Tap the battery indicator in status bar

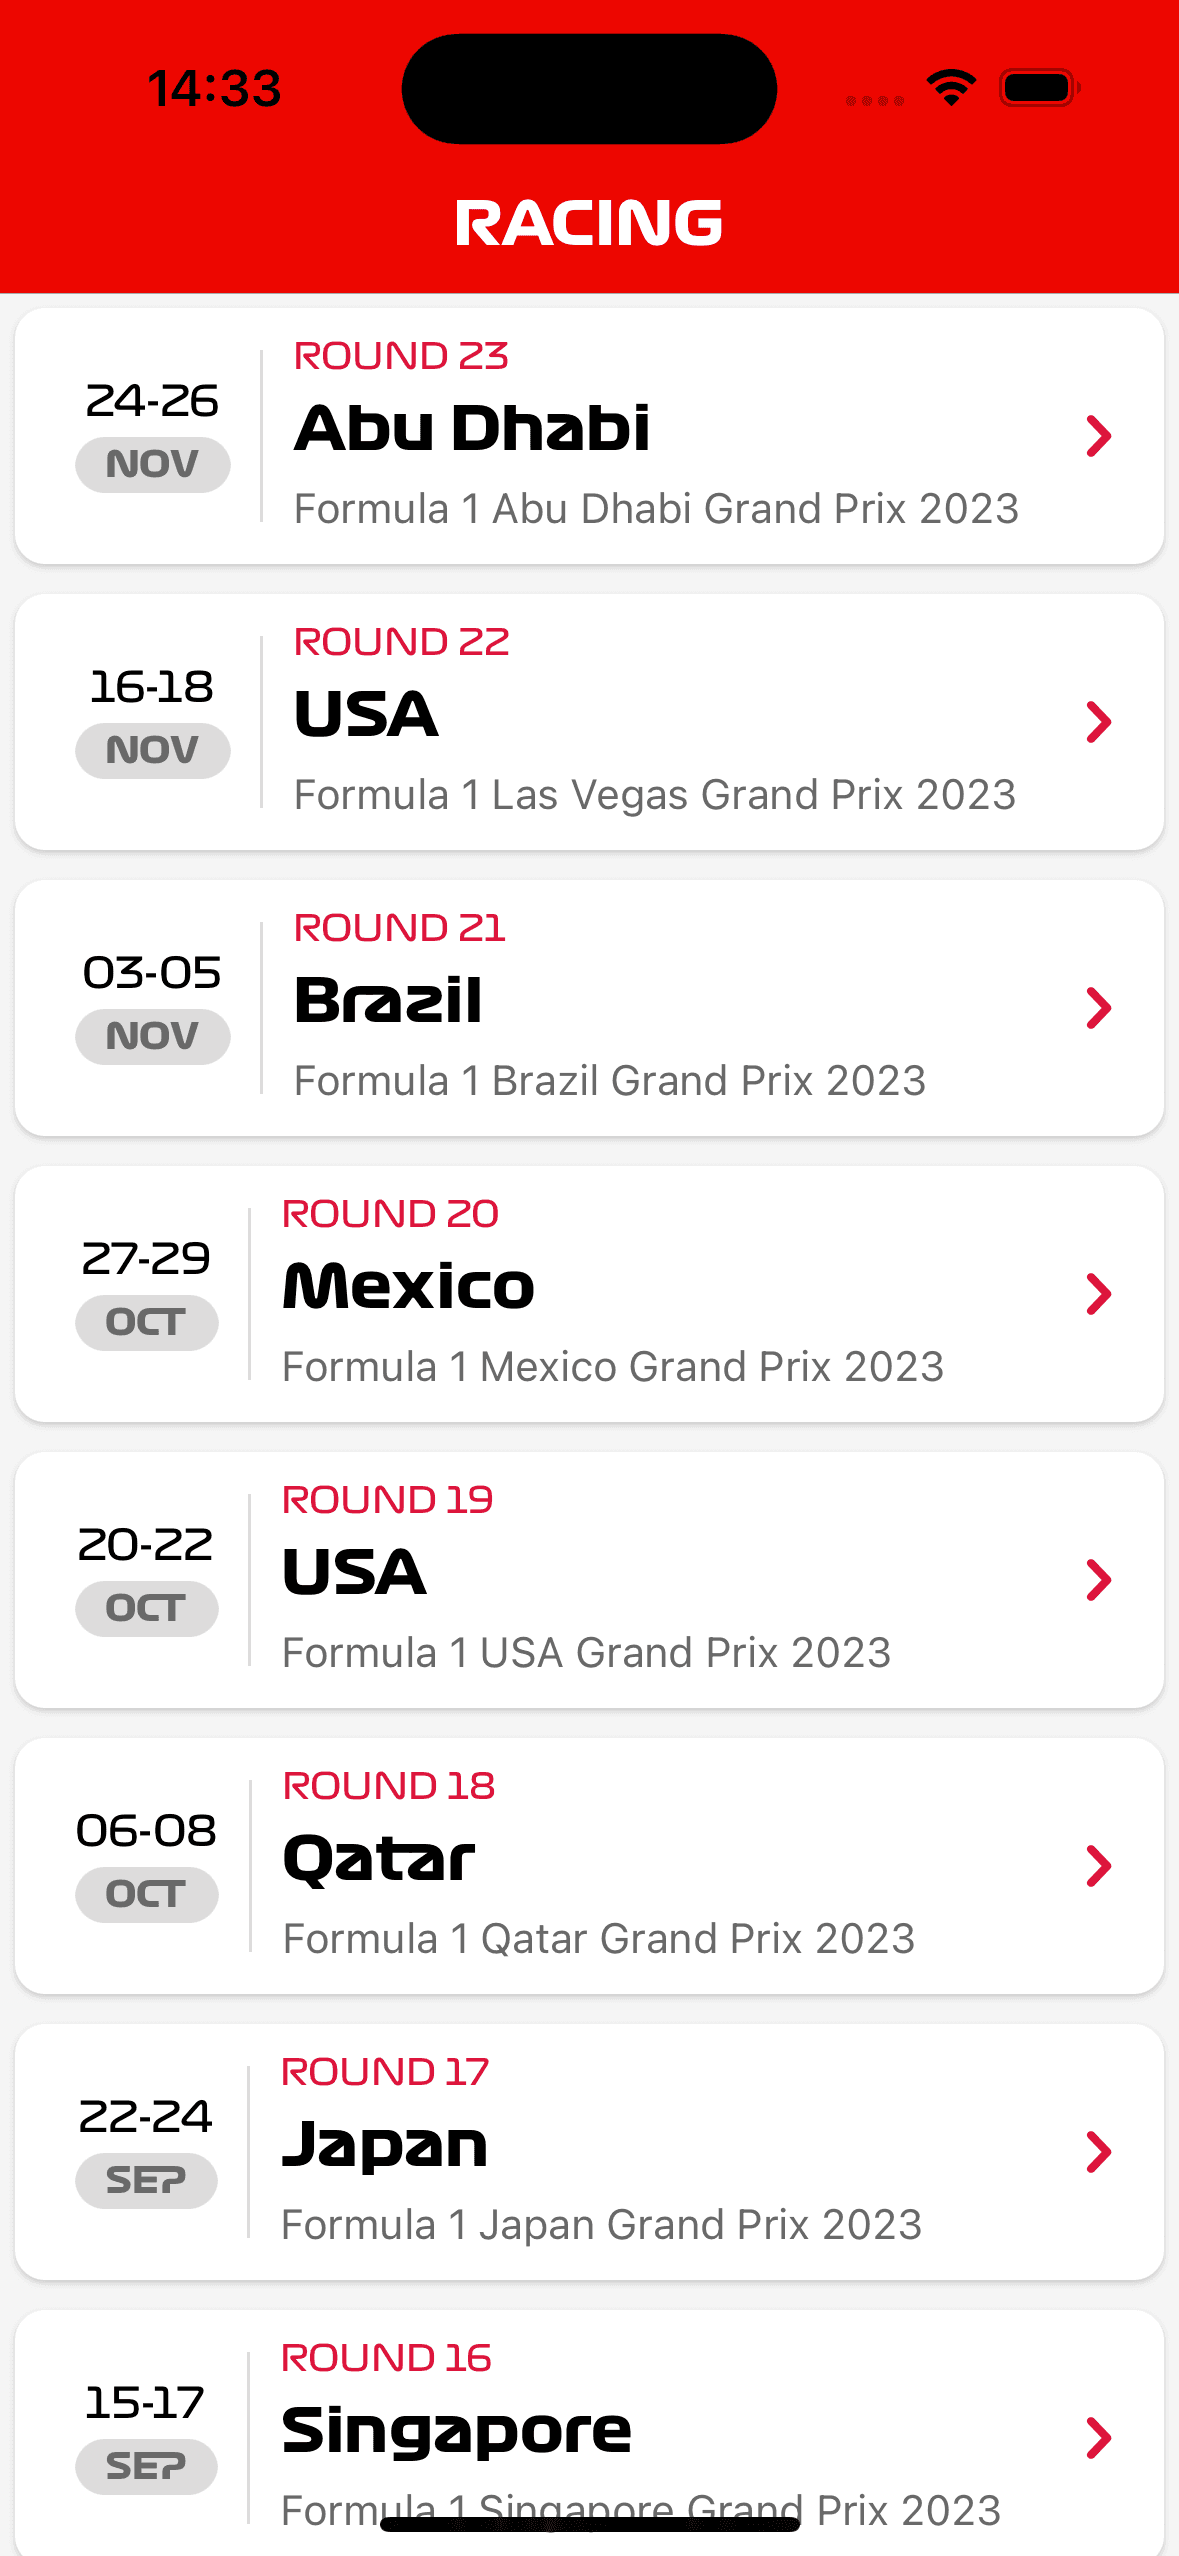(x=1039, y=88)
